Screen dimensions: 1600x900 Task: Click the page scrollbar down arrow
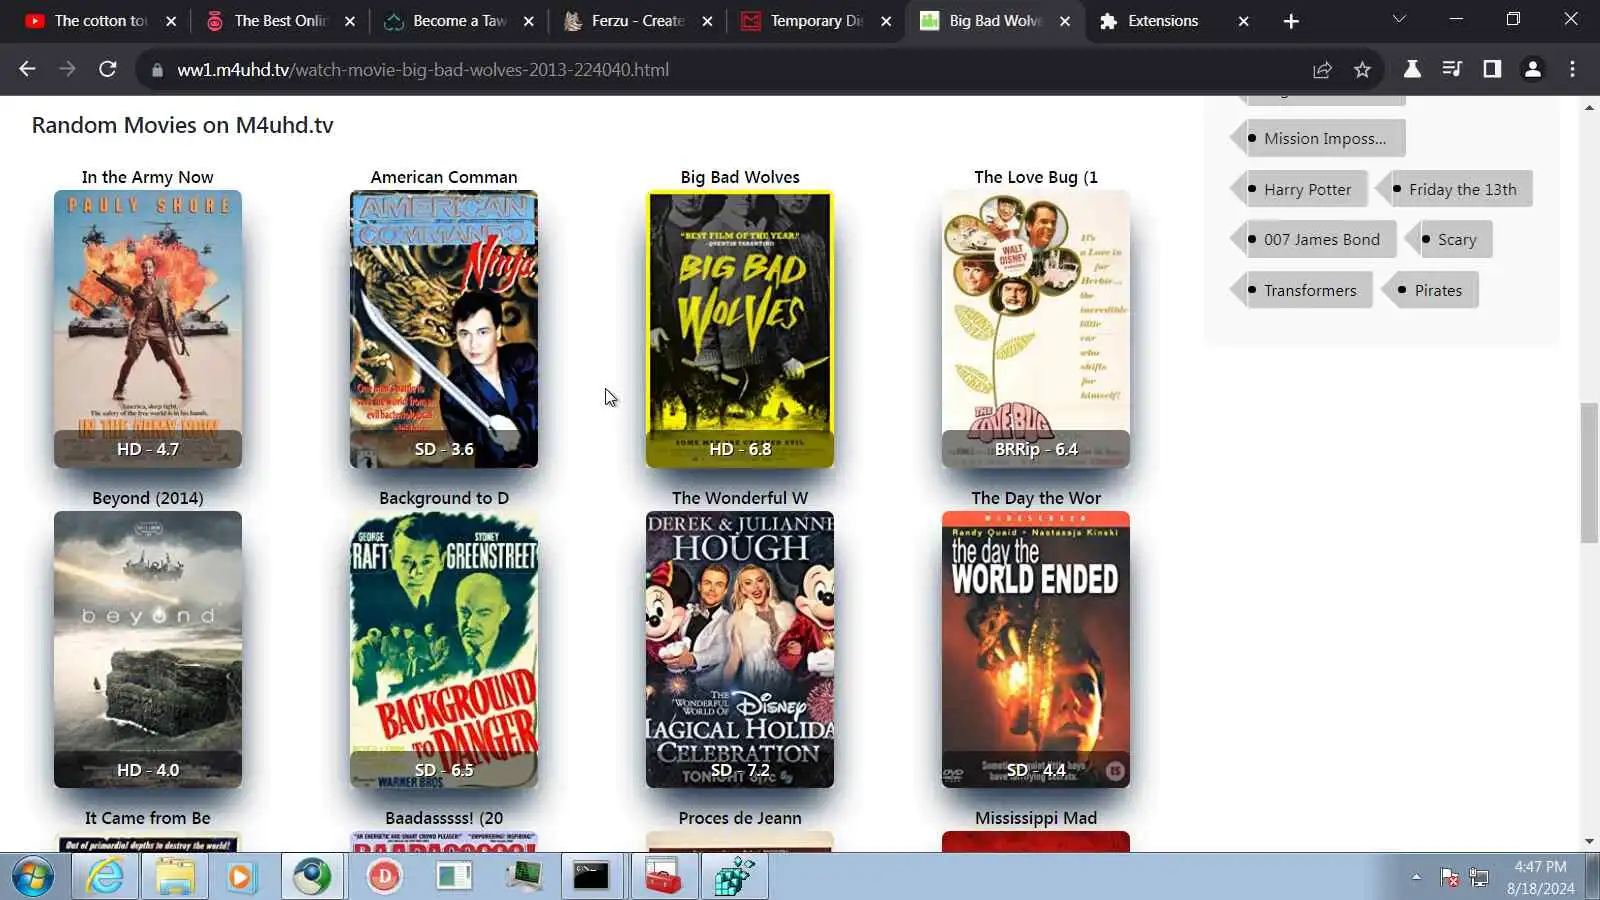[x=1589, y=842]
